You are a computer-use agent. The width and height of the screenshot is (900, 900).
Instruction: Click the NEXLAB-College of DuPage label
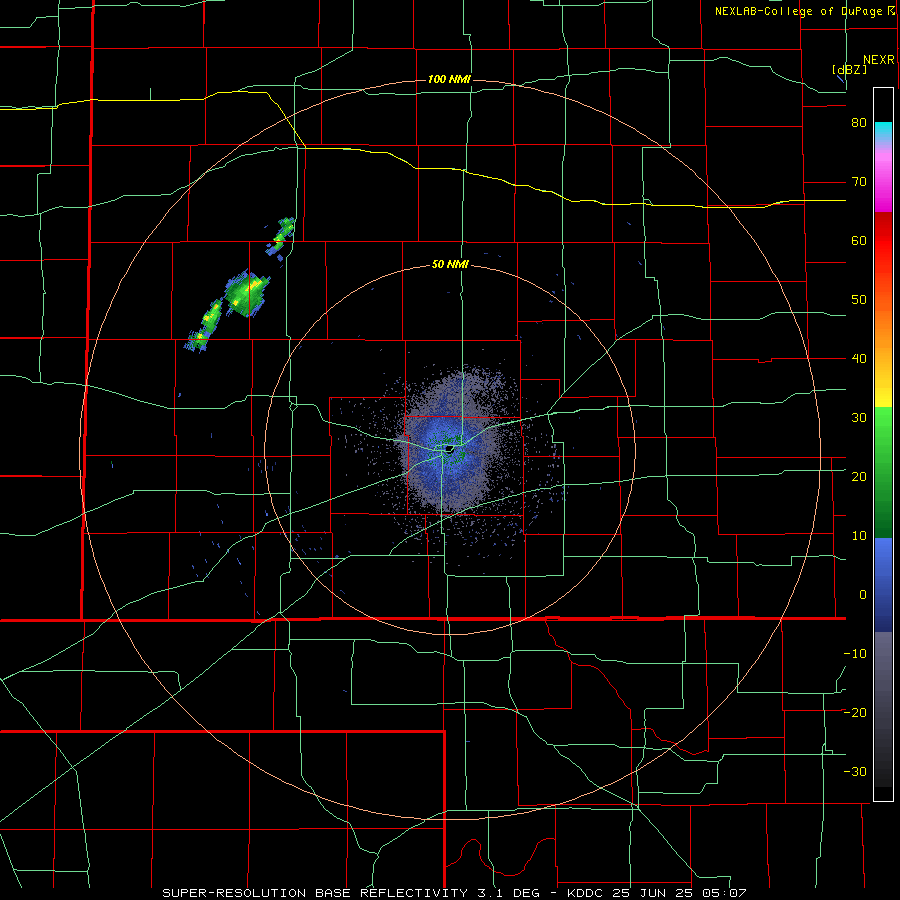tap(801, 11)
